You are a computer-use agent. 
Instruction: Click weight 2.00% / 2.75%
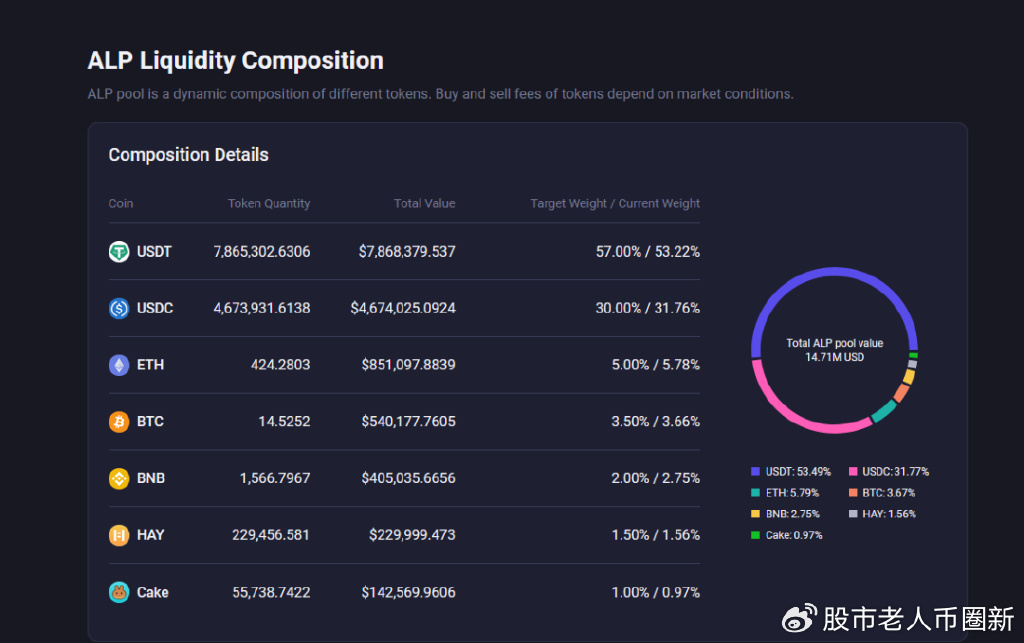[x=656, y=478]
